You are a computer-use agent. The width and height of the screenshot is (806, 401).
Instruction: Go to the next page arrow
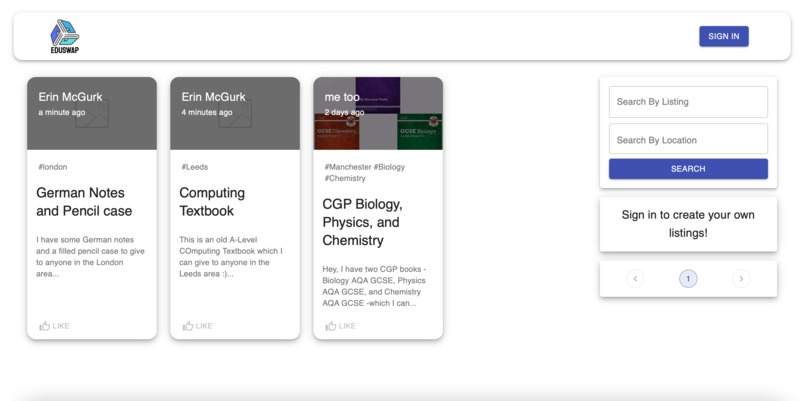coord(741,279)
